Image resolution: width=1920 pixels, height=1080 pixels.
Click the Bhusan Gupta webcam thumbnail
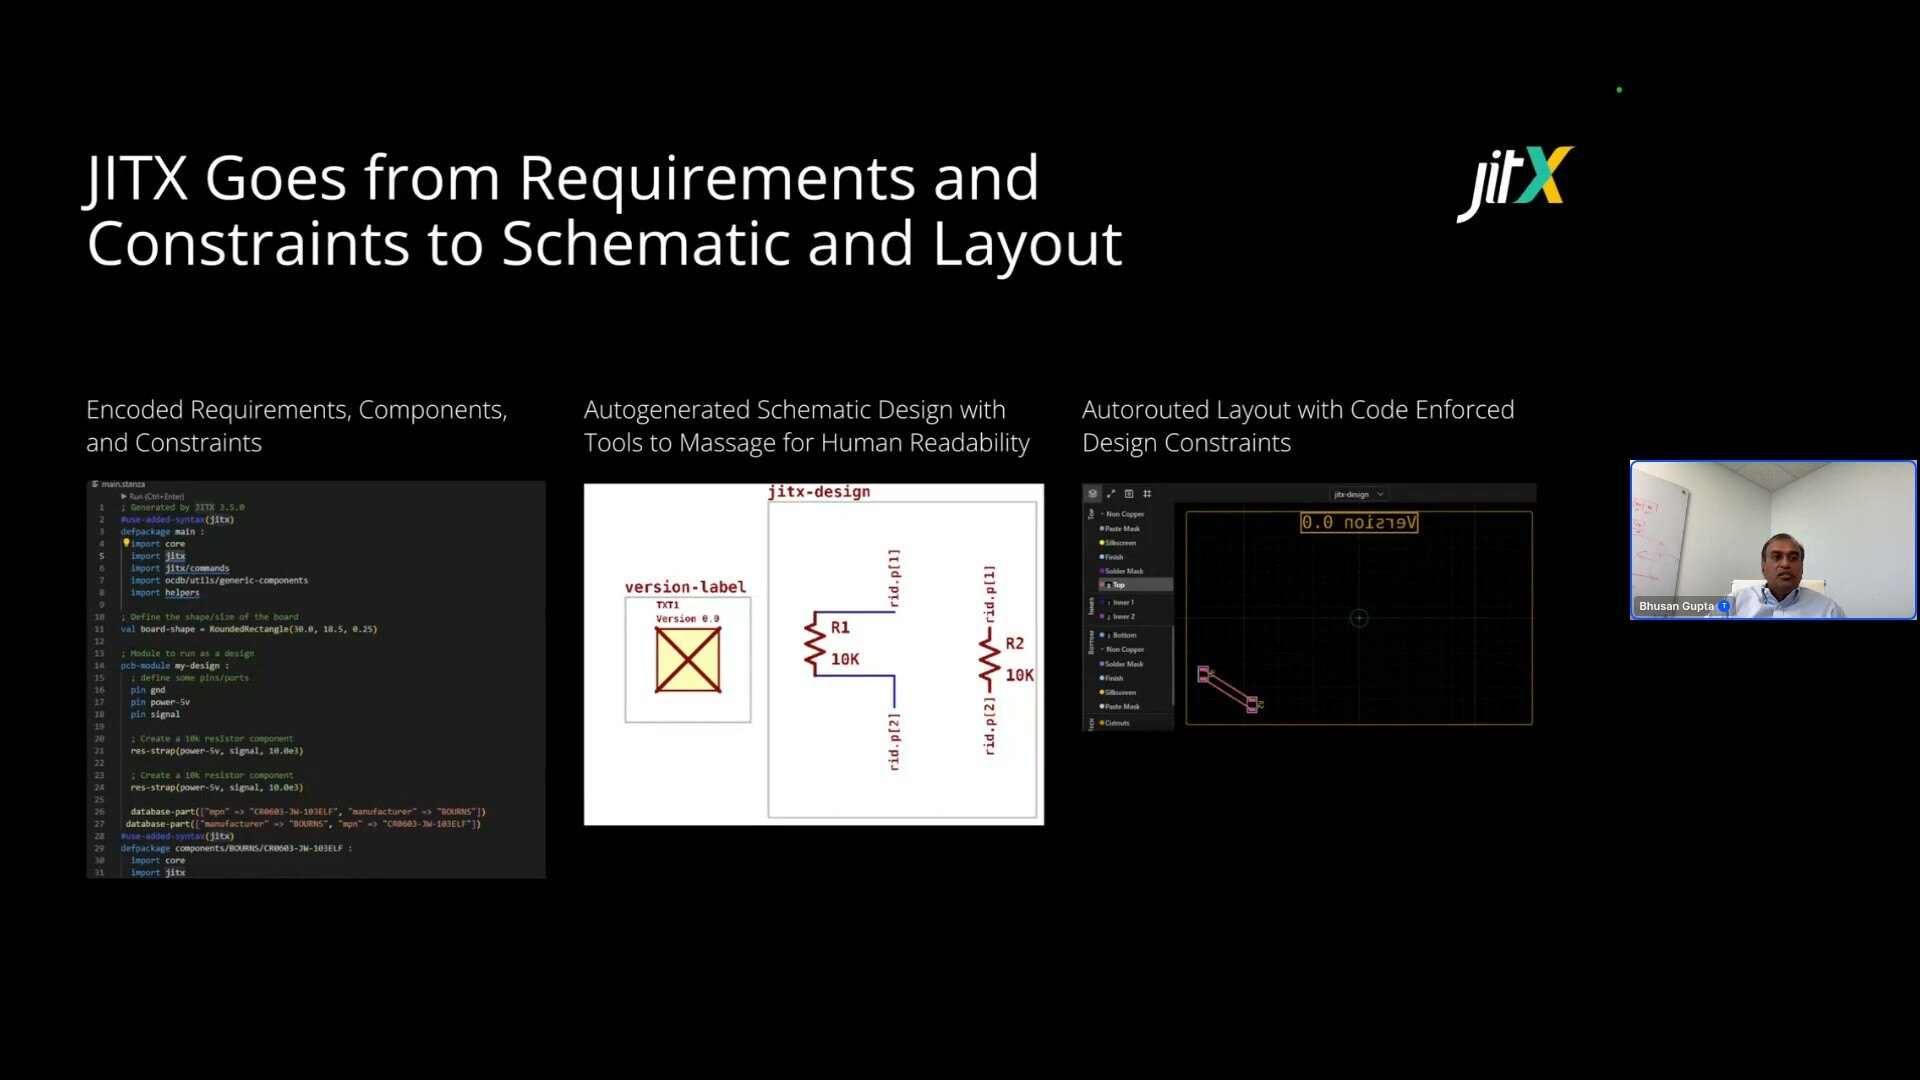(1771, 540)
